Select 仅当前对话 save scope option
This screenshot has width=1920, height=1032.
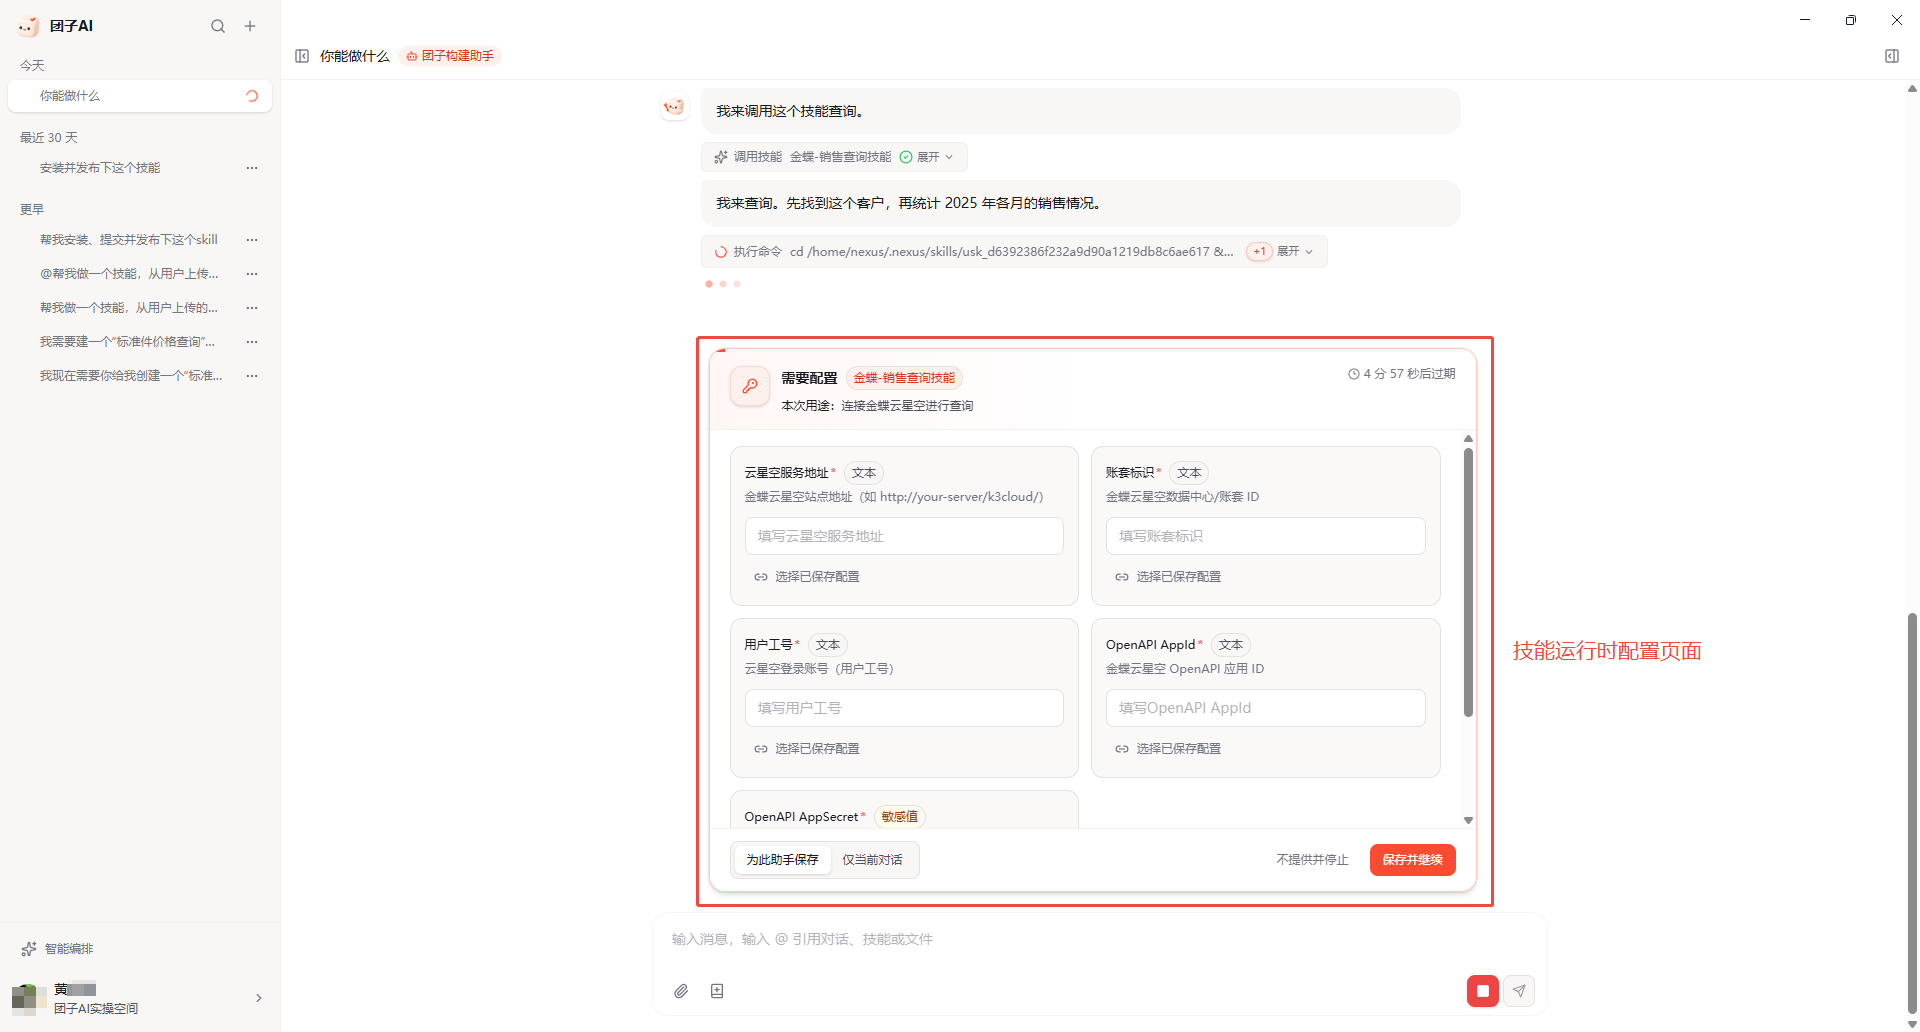pos(872,860)
